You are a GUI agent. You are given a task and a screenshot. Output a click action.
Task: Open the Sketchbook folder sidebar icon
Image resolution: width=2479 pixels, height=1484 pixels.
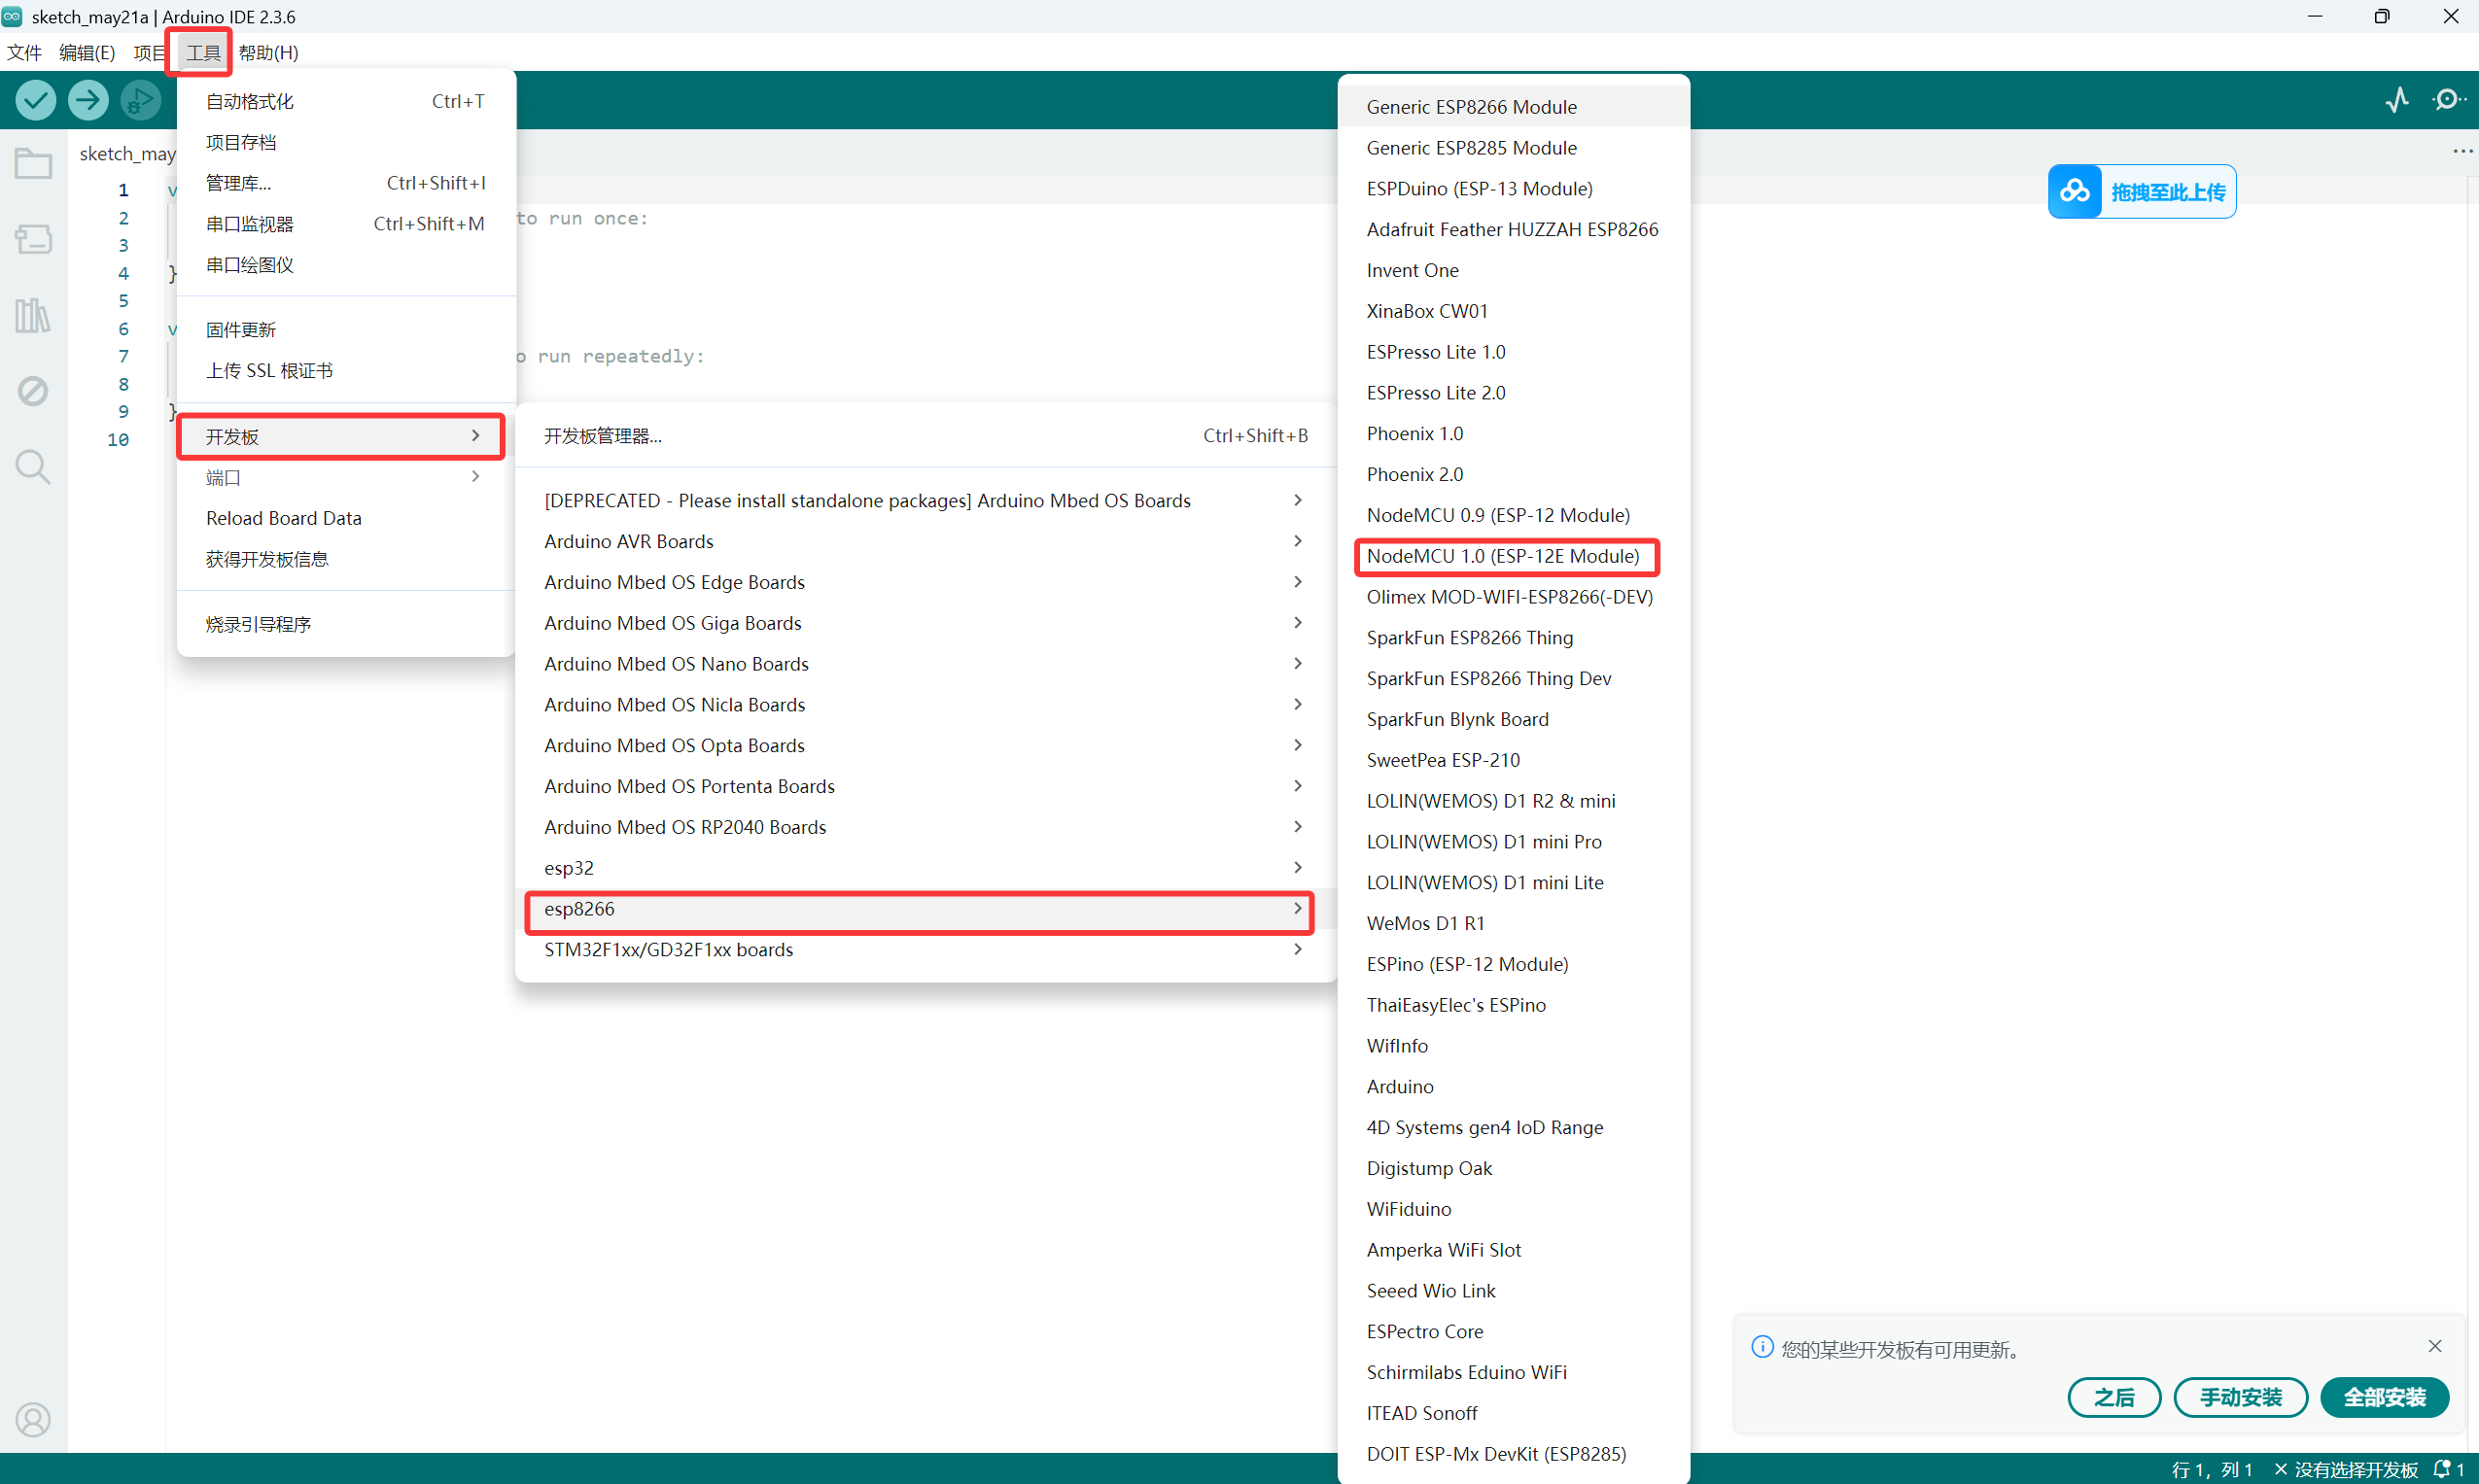point(33,163)
